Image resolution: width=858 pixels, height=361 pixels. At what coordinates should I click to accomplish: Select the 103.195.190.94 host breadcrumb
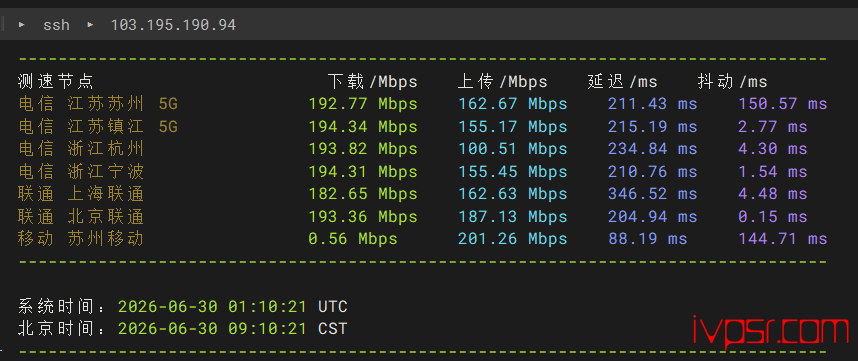click(173, 25)
